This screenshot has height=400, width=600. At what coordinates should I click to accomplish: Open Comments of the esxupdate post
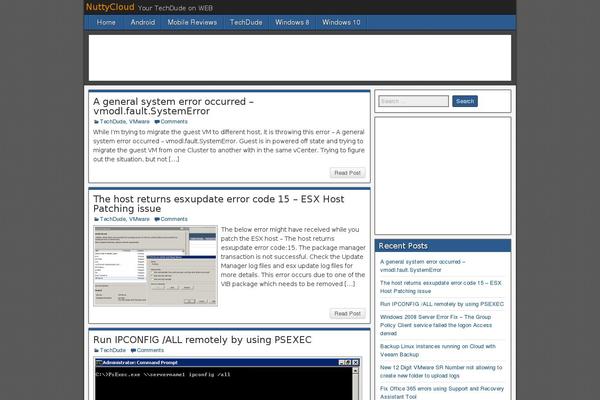[x=174, y=219]
